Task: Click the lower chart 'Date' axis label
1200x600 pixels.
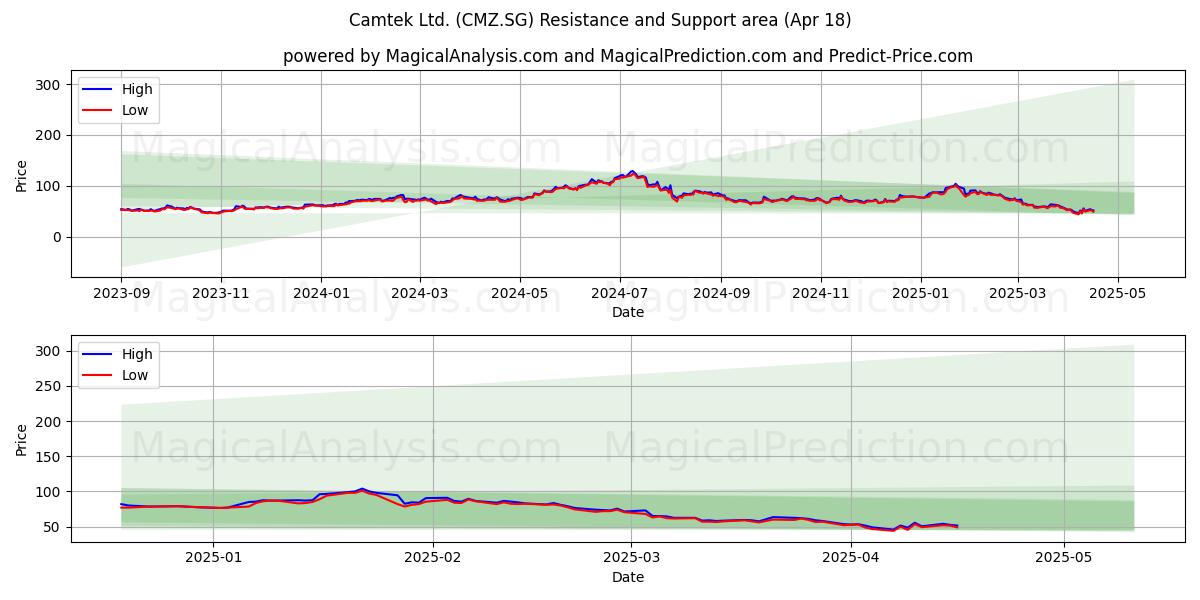Action: click(x=628, y=577)
